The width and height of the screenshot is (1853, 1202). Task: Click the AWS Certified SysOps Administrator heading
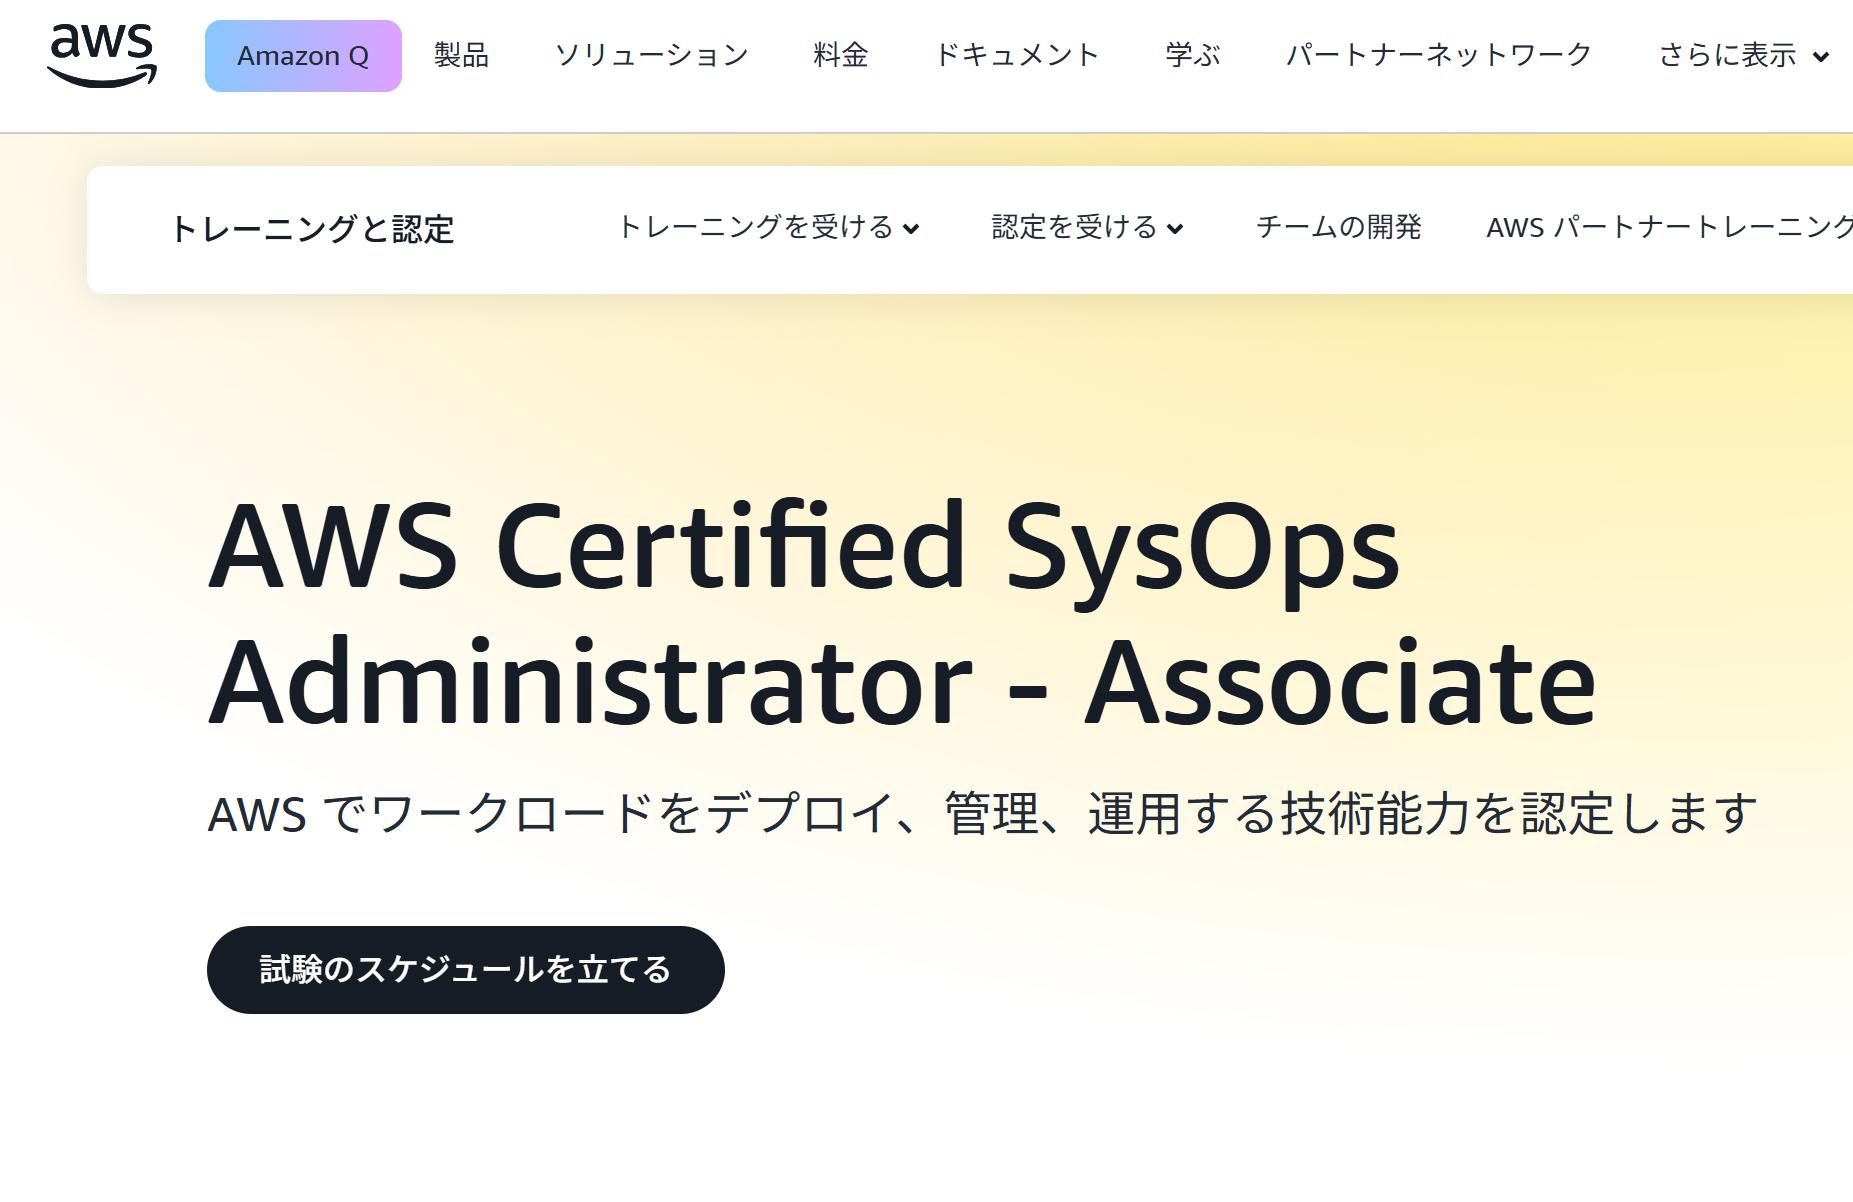(902, 614)
